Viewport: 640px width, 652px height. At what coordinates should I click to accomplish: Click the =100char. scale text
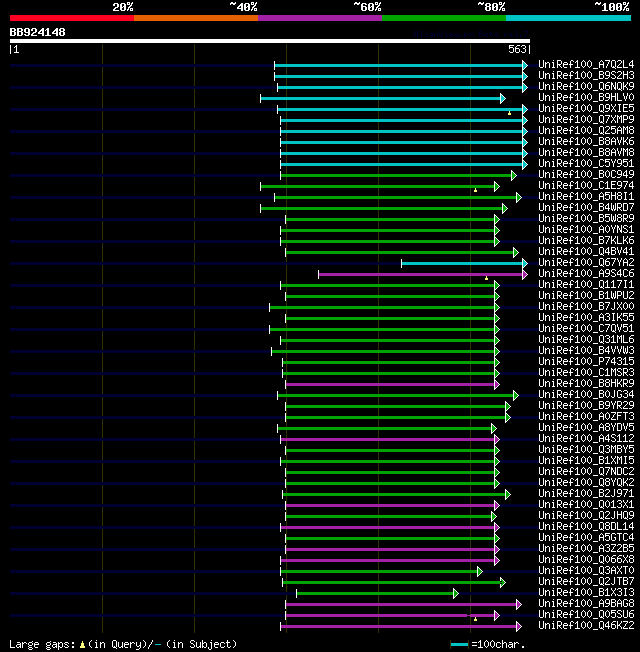(498, 645)
